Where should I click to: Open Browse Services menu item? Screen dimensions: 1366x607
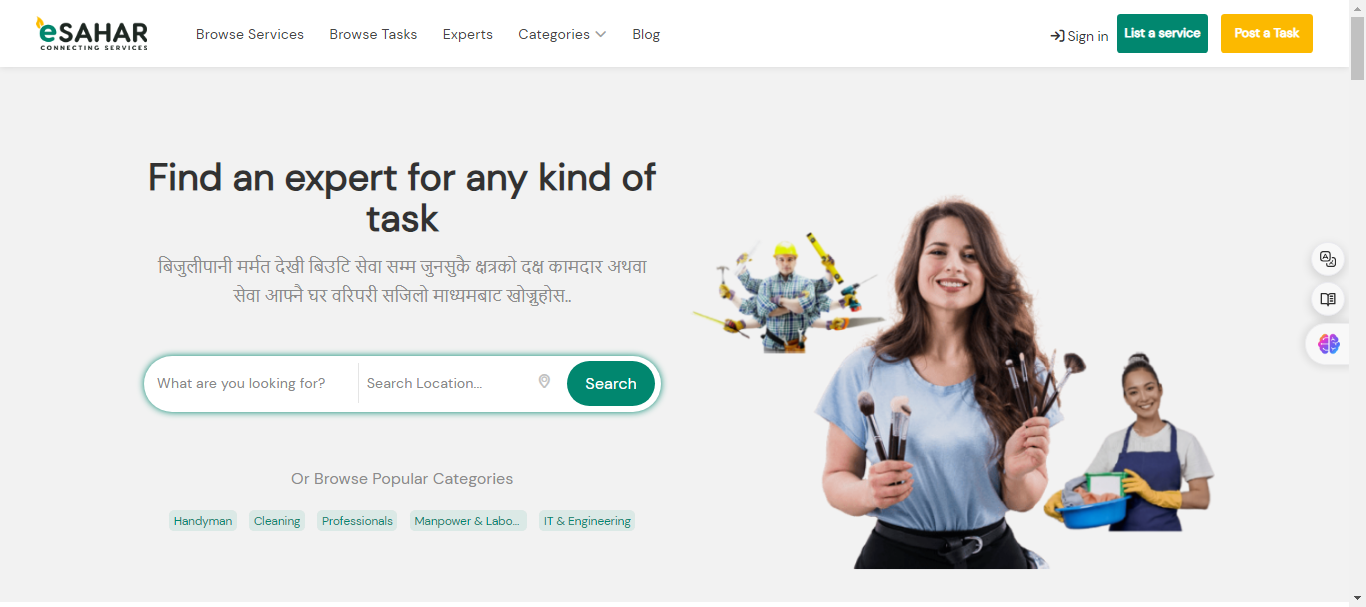pos(250,34)
